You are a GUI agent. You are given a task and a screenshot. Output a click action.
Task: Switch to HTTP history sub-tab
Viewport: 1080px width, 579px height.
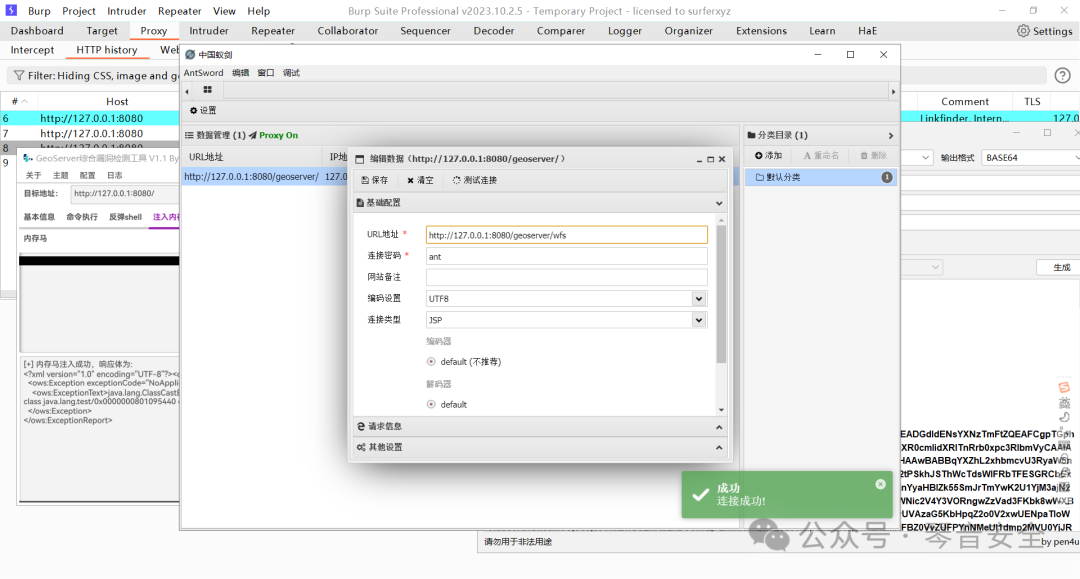[x=107, y=50]
